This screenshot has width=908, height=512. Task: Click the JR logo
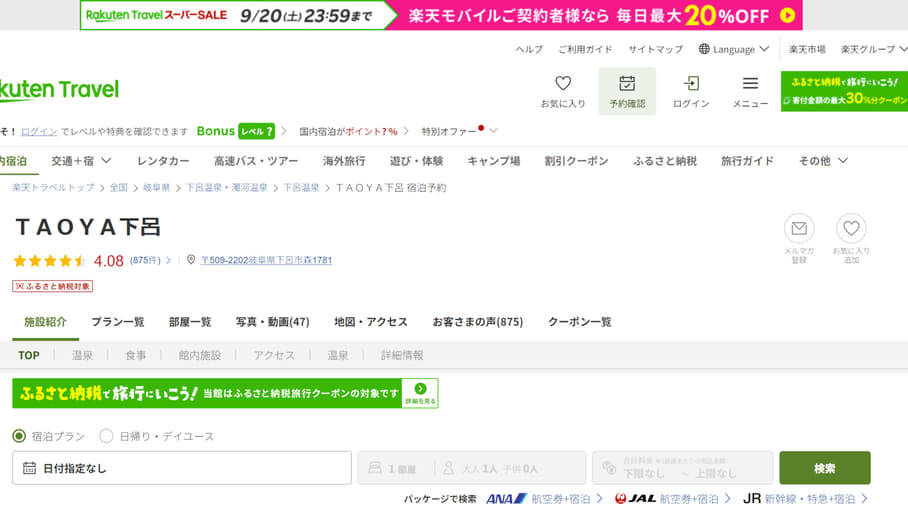point(752,498)
